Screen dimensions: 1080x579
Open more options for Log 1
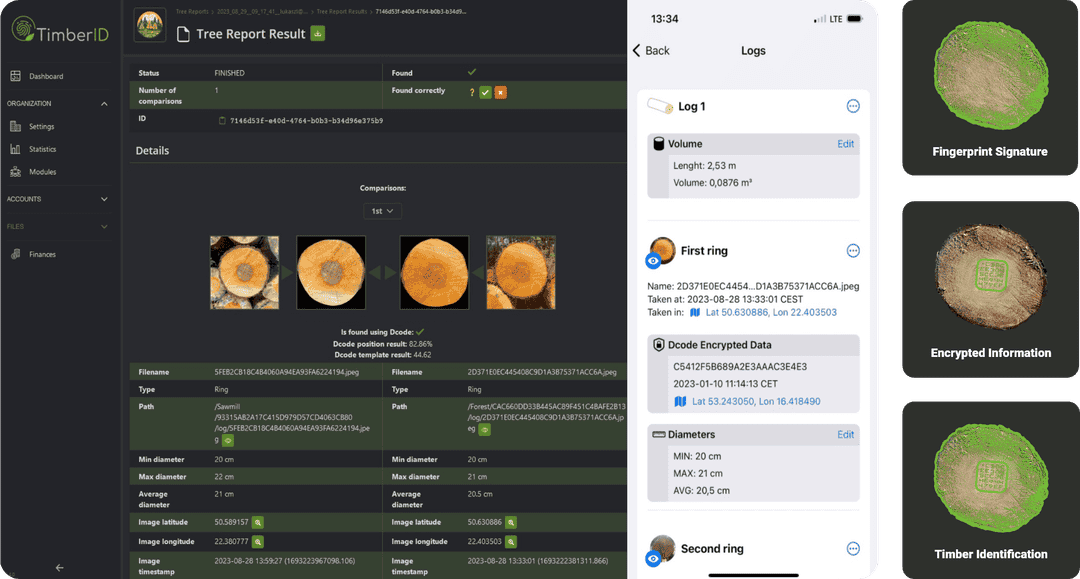tap(853, 106)
